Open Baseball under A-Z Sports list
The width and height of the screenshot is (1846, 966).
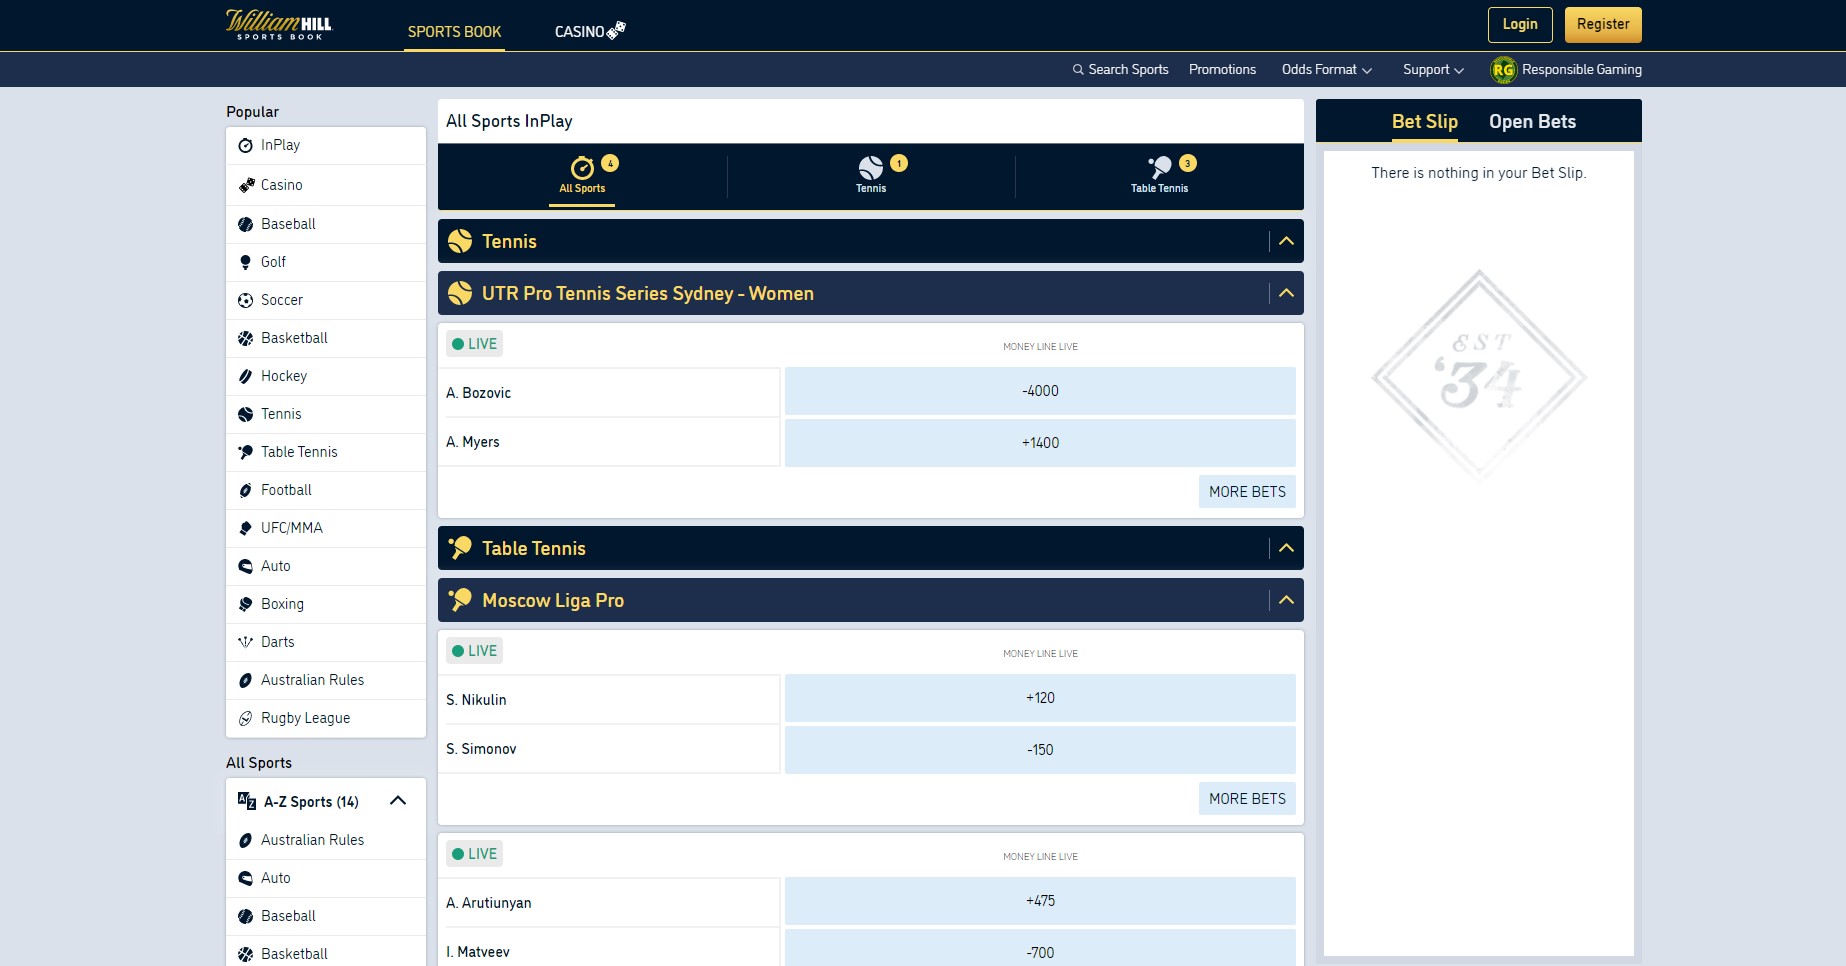click(326, 916)
